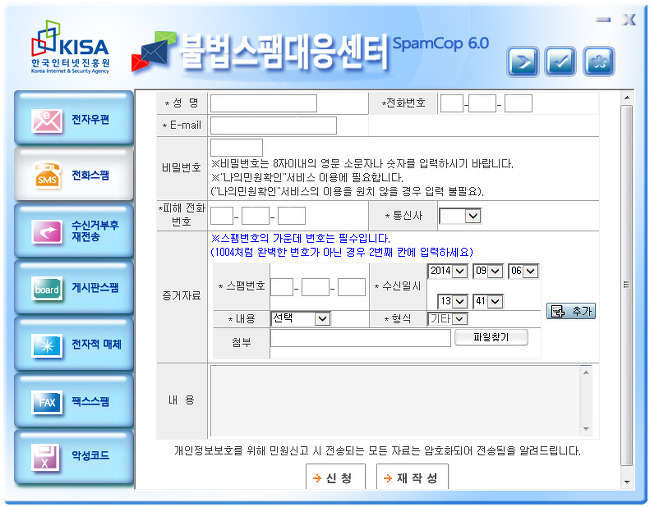Click 내용 text area scroll down arrow

click(586, 429)
